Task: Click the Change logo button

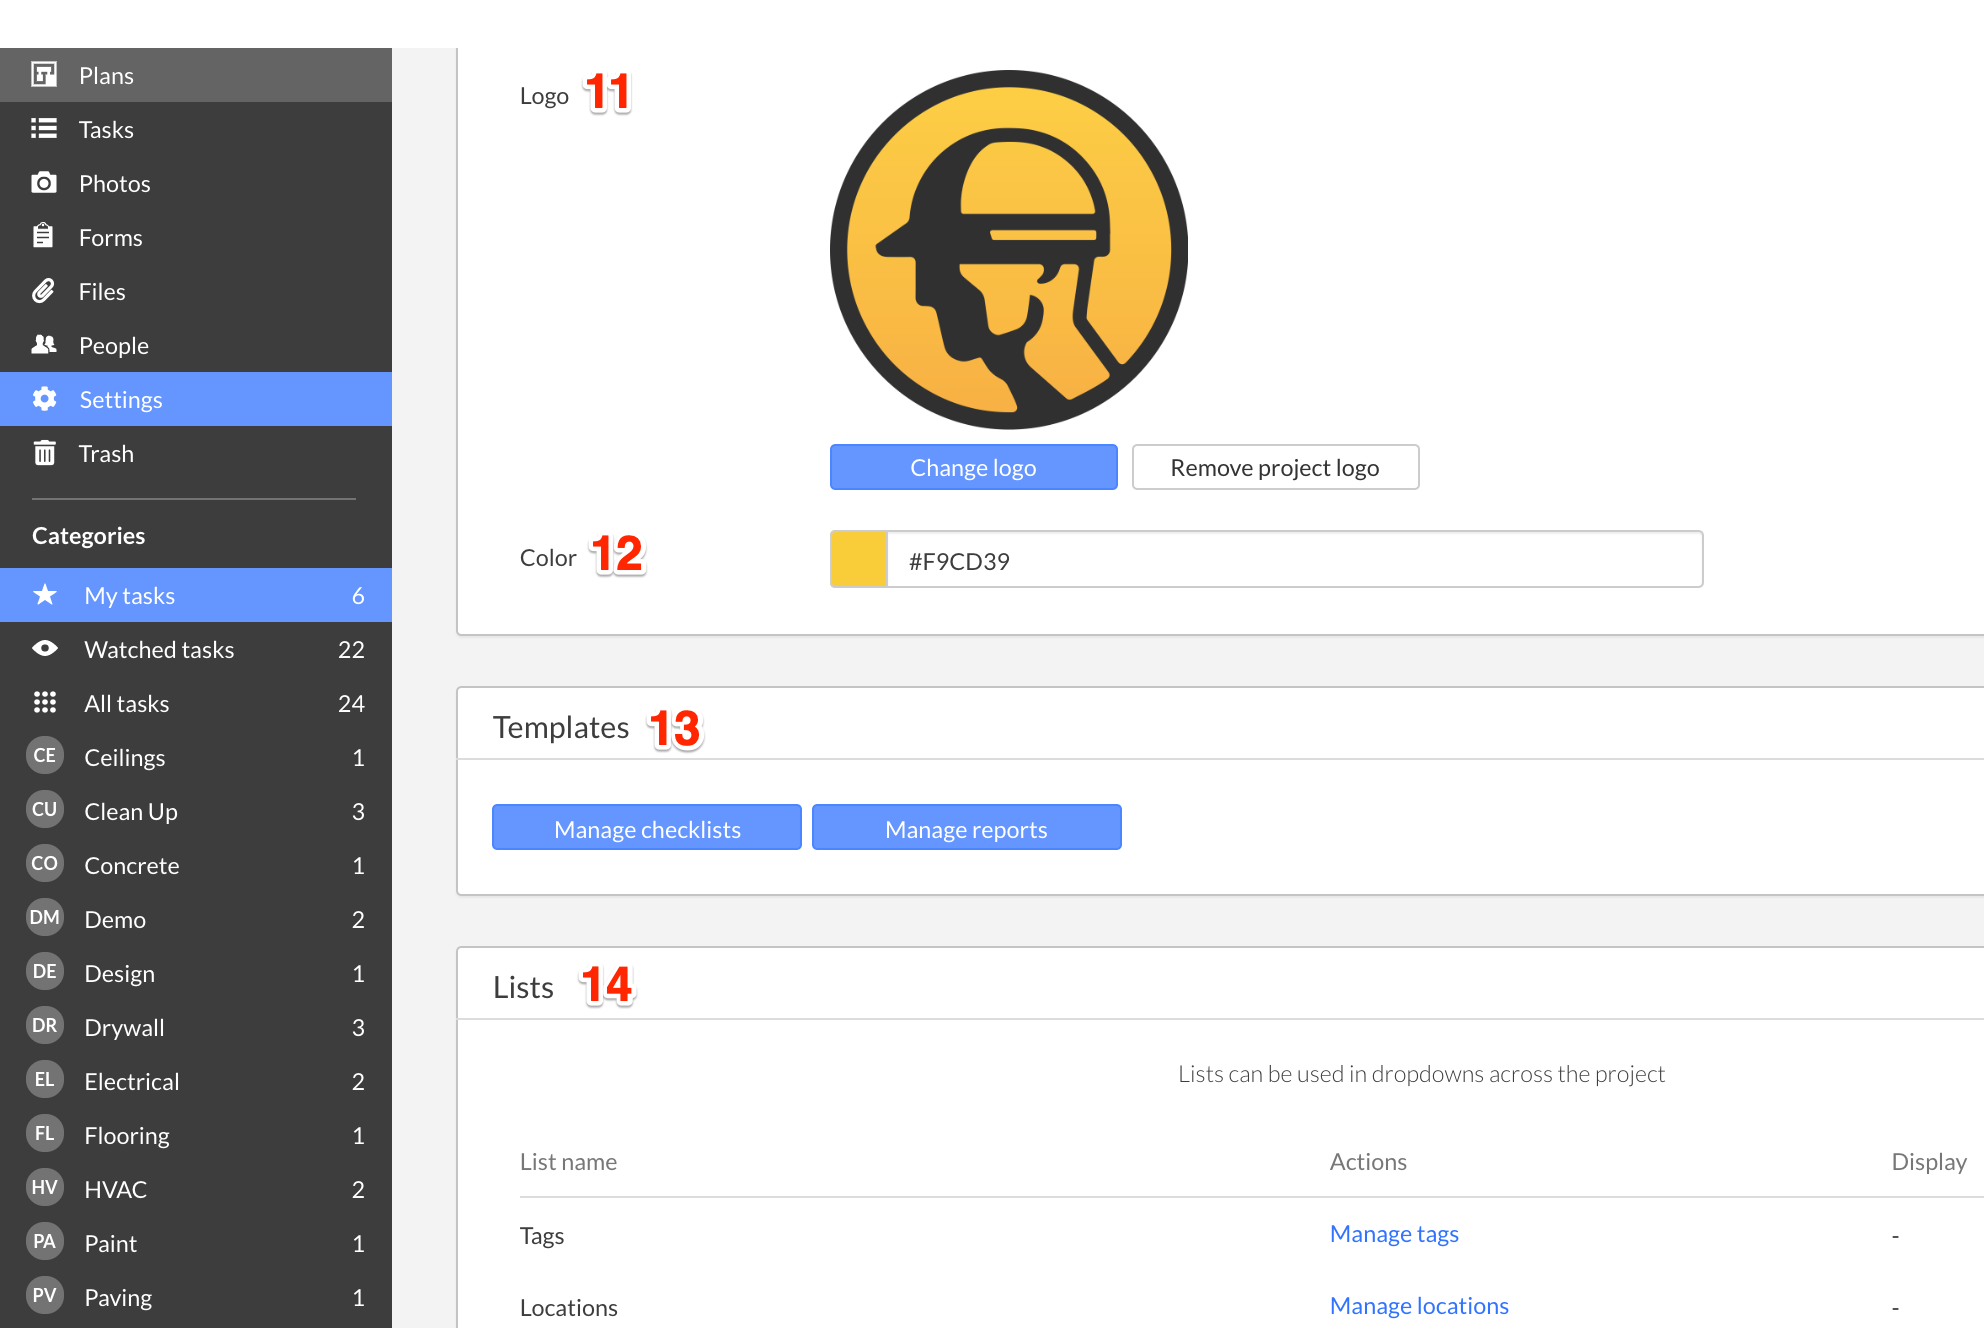Action: (973, 467)
